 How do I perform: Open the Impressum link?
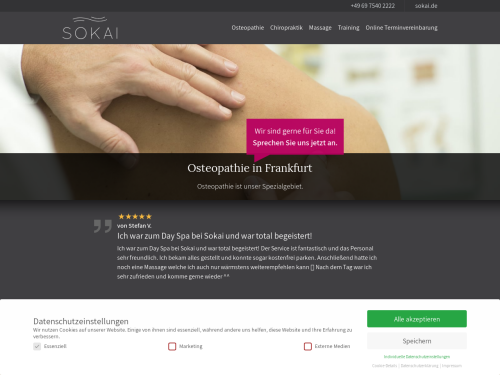[x=452, y=366]
